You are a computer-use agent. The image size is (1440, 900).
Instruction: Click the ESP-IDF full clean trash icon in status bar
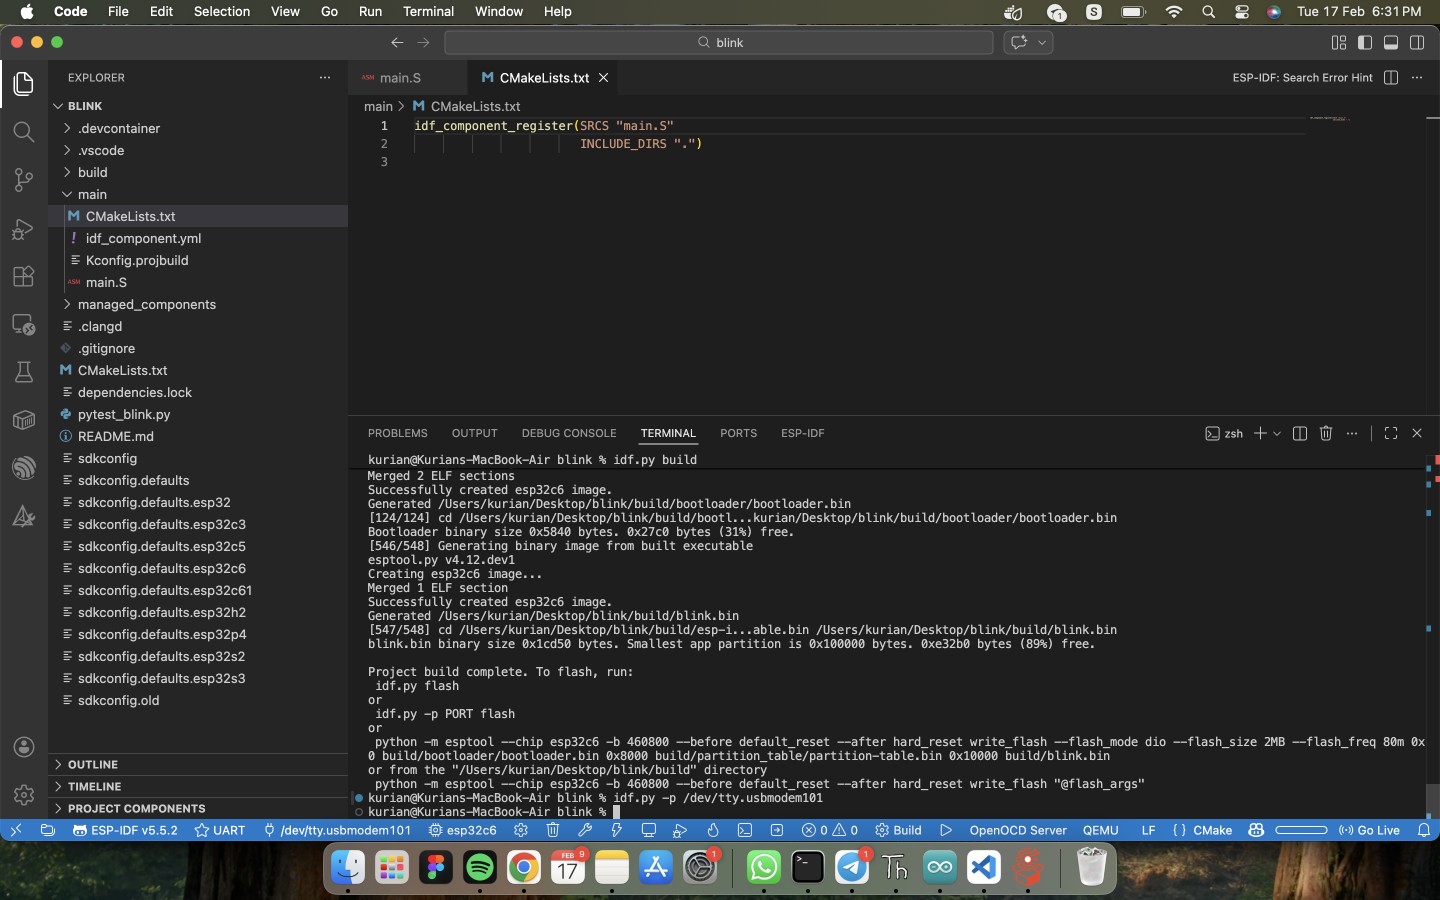tap(553, 830)
